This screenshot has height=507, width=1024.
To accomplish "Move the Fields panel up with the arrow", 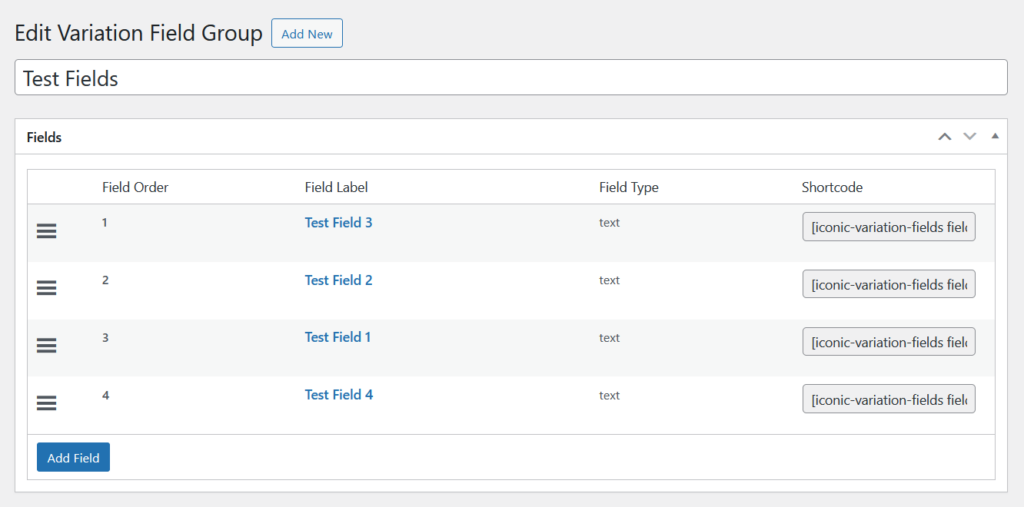I will [x=944, y=137].
